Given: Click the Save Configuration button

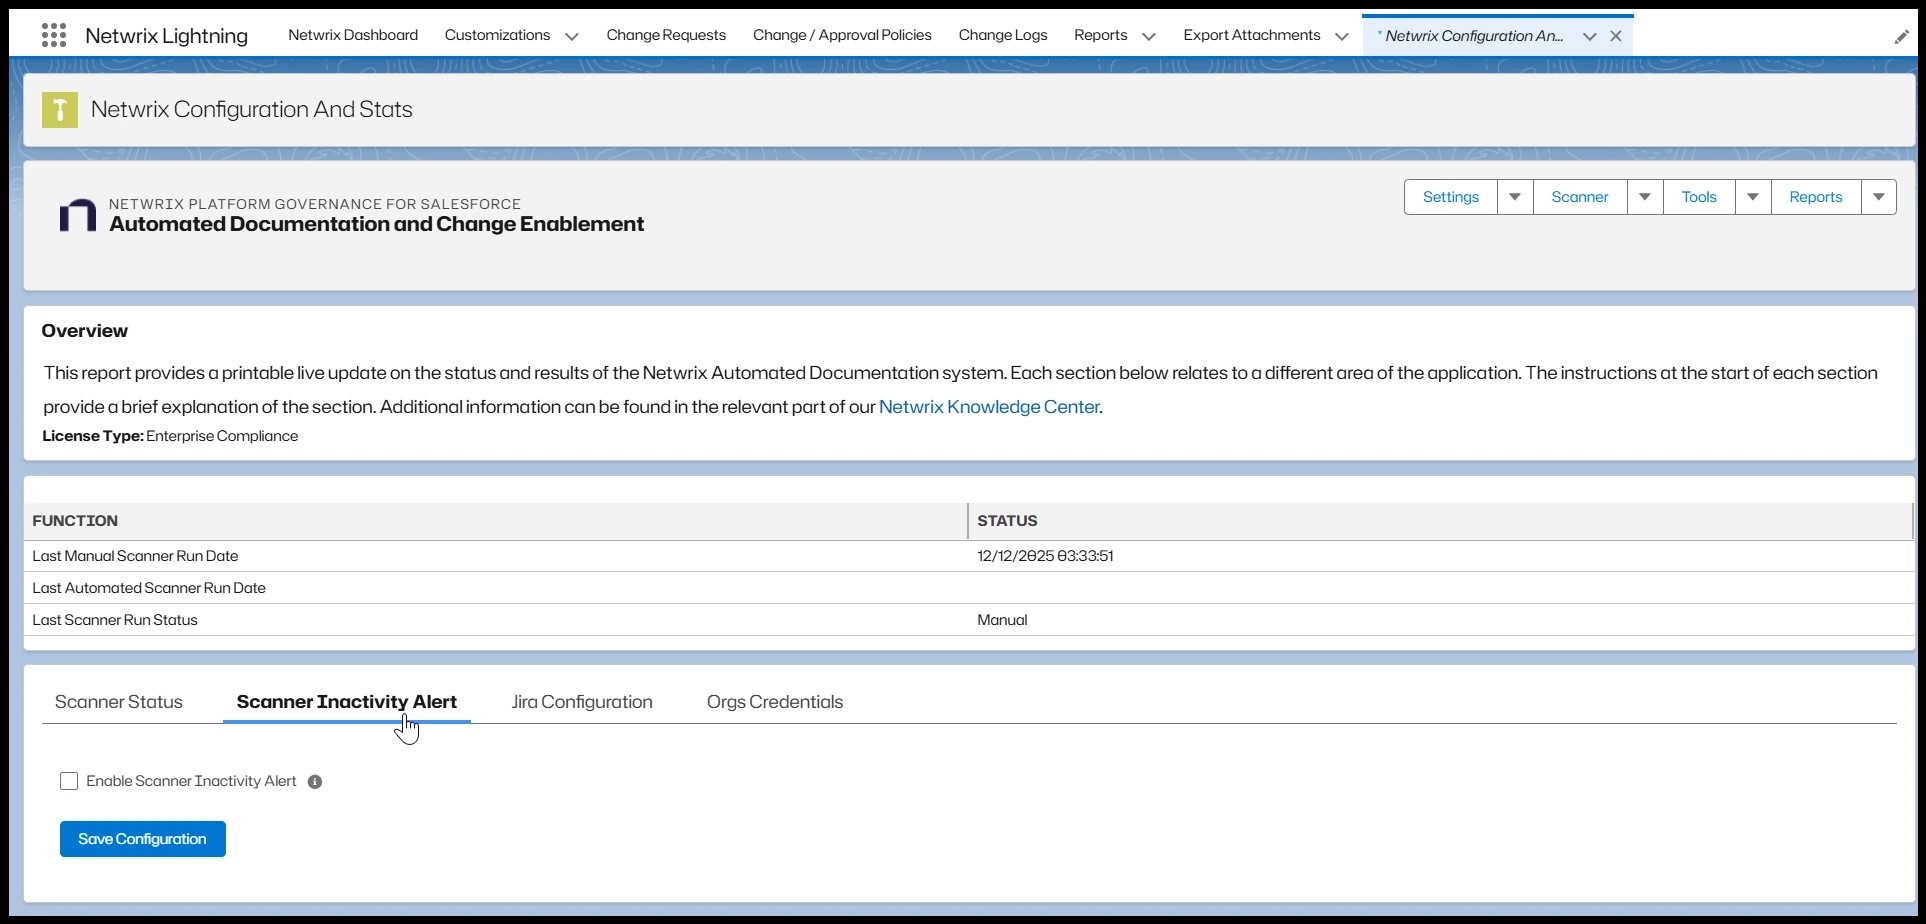Looking at the screenshot, I should [143, 839].
